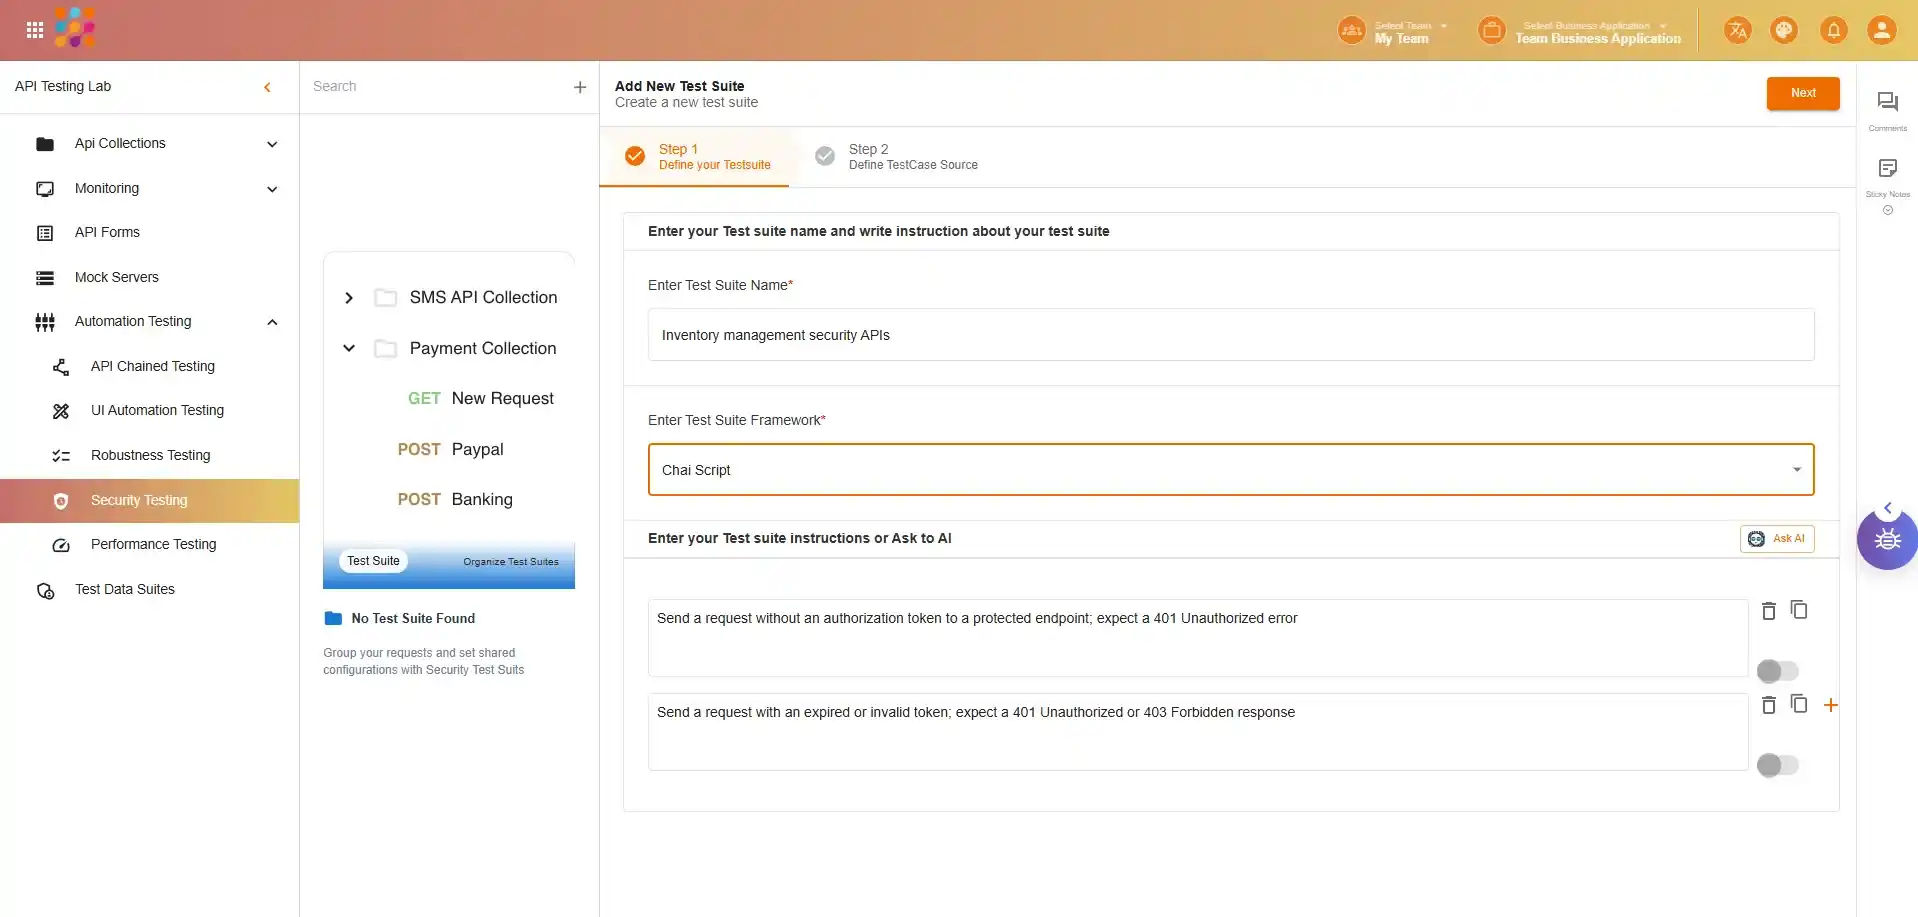Collapse the Automation Testing menu
The image size is (1918, 917).
pyautogui.click(x=272, y=322)
